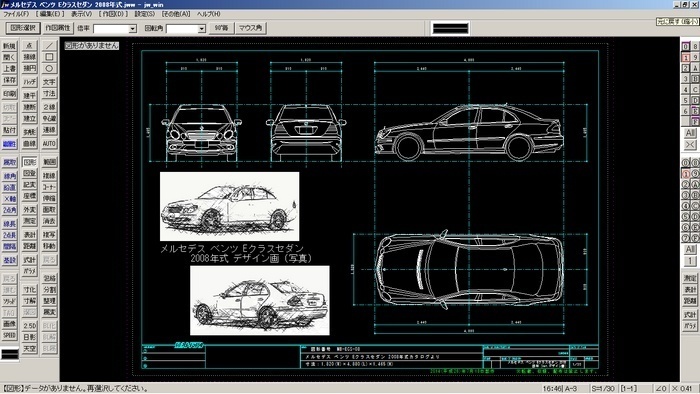Select the 分割 divide tool
Image resolution: width=700 pixels, height=394 pixels.
(x=49, y=290)
